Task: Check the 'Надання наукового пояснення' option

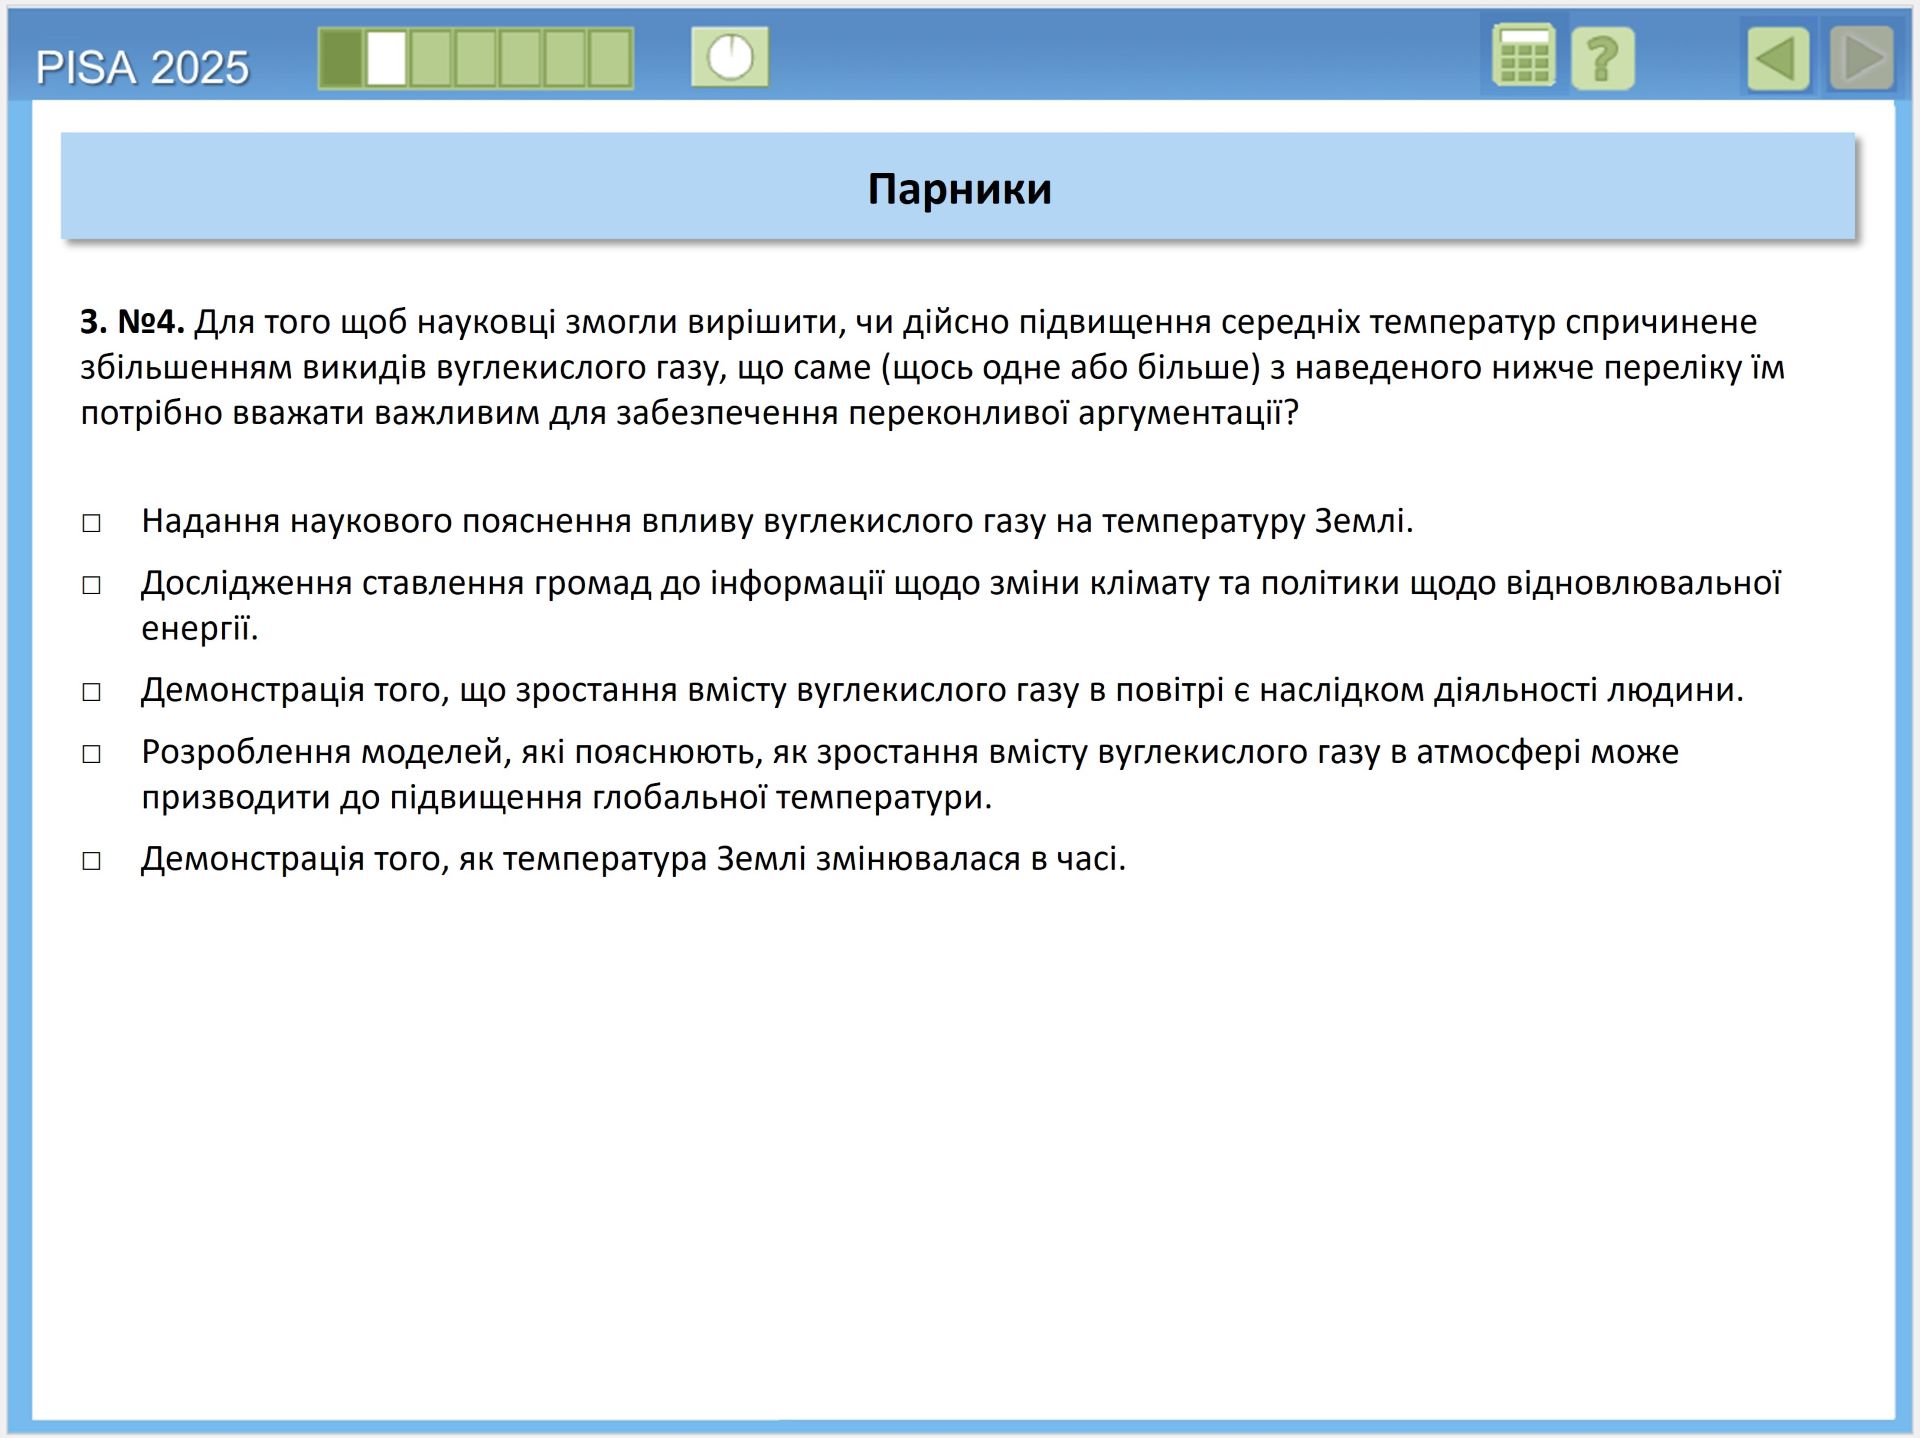Action: [x=91, y=523]
